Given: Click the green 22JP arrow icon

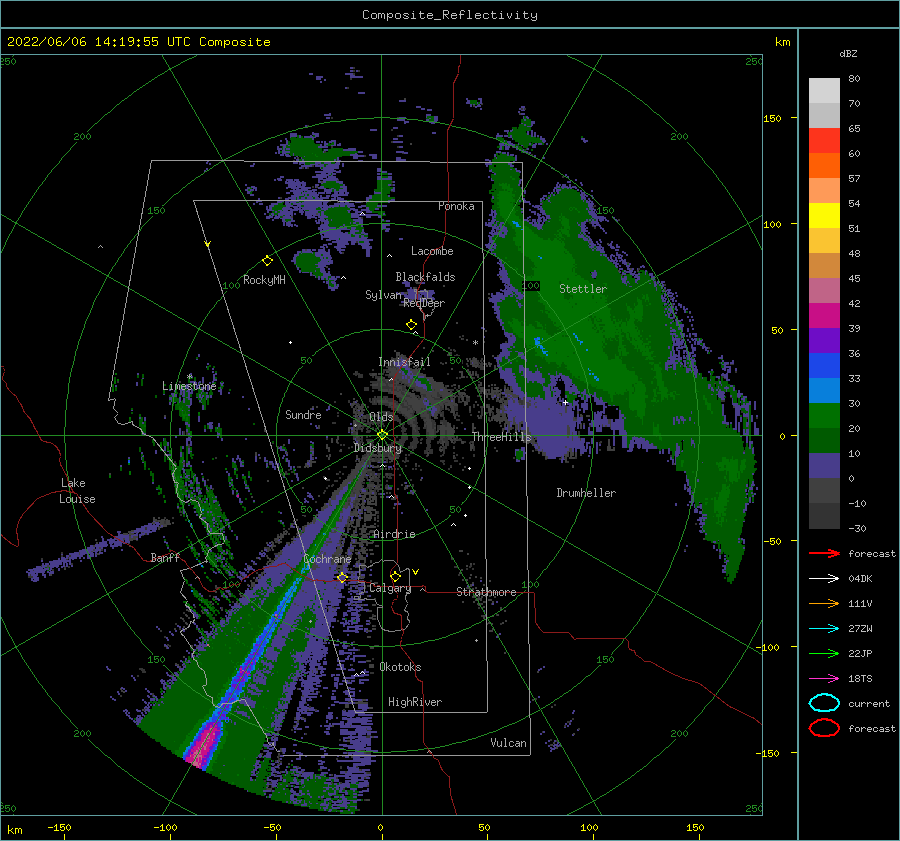Looking at the screenshot, I should 824,653.
